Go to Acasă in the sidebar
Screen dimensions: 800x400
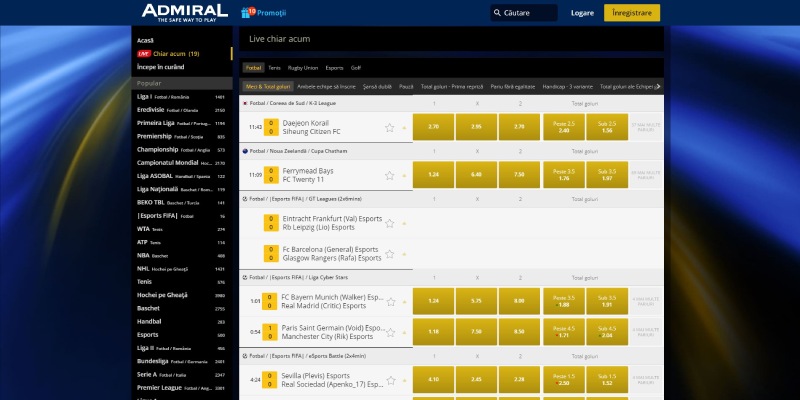145,40
